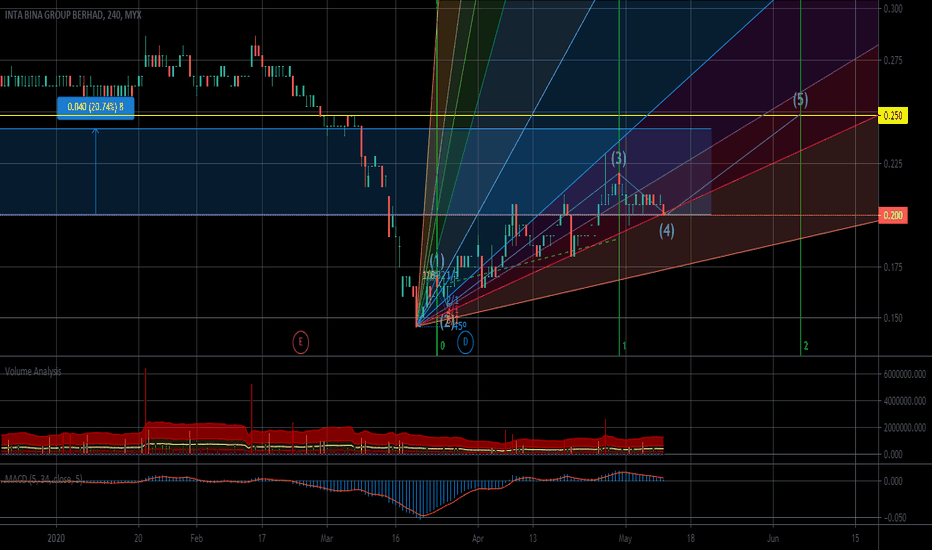Click the 0.175 price axis value

tap(893, 268)
